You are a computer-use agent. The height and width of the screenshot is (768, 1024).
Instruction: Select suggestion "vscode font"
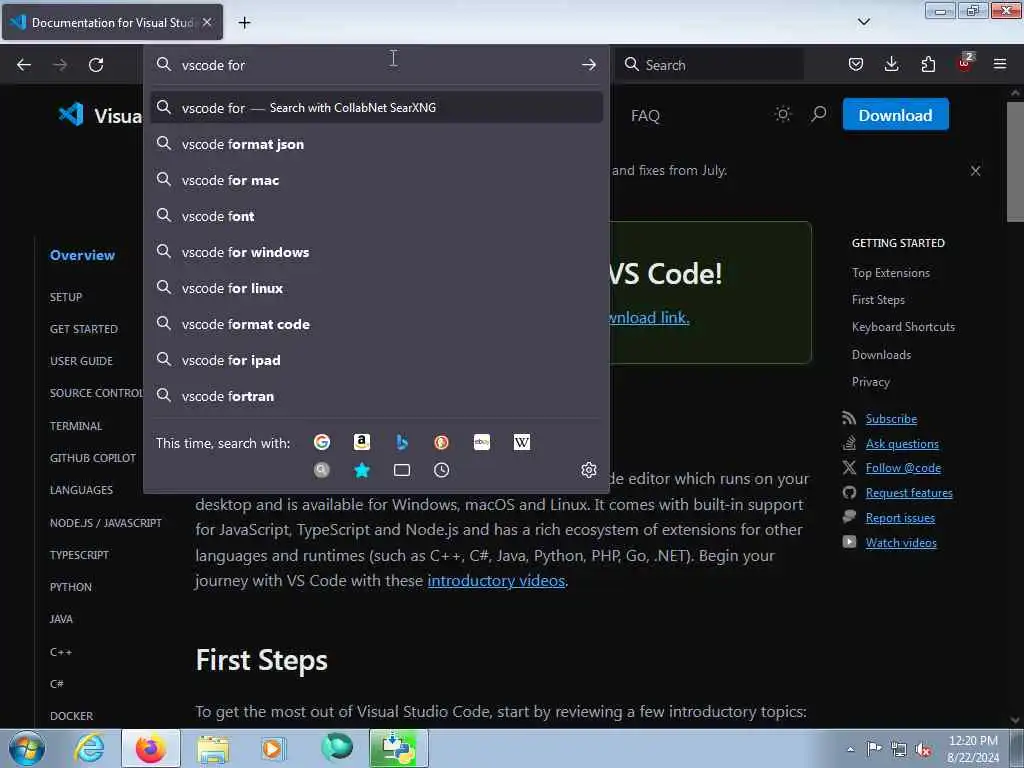(x=377, y=216)
